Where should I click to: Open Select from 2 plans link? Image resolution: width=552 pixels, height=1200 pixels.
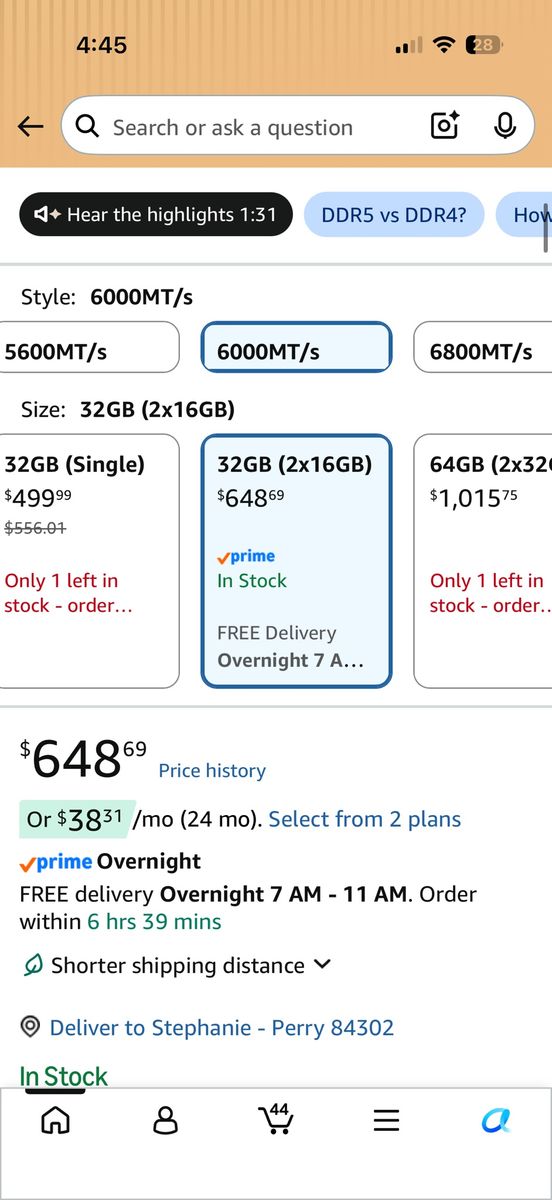(x=365, y=819)
